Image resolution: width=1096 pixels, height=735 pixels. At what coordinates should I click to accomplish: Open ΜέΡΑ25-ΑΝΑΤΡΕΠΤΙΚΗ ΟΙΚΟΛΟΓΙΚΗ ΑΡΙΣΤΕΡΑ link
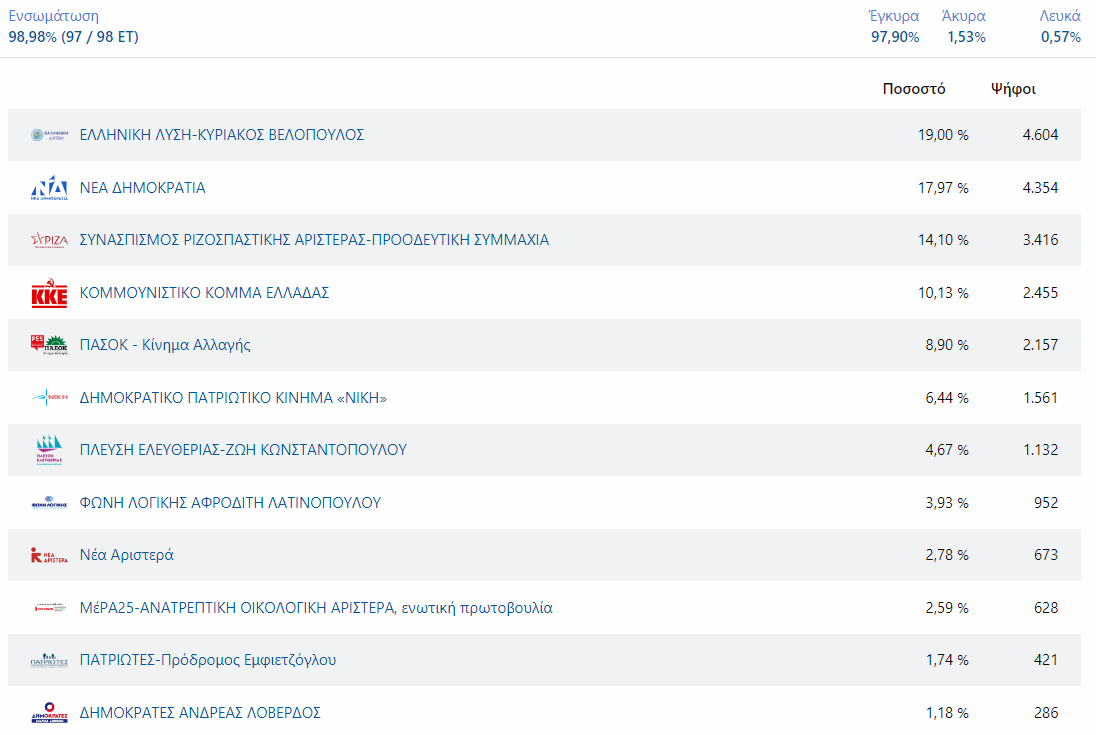[x=316, y=608]
